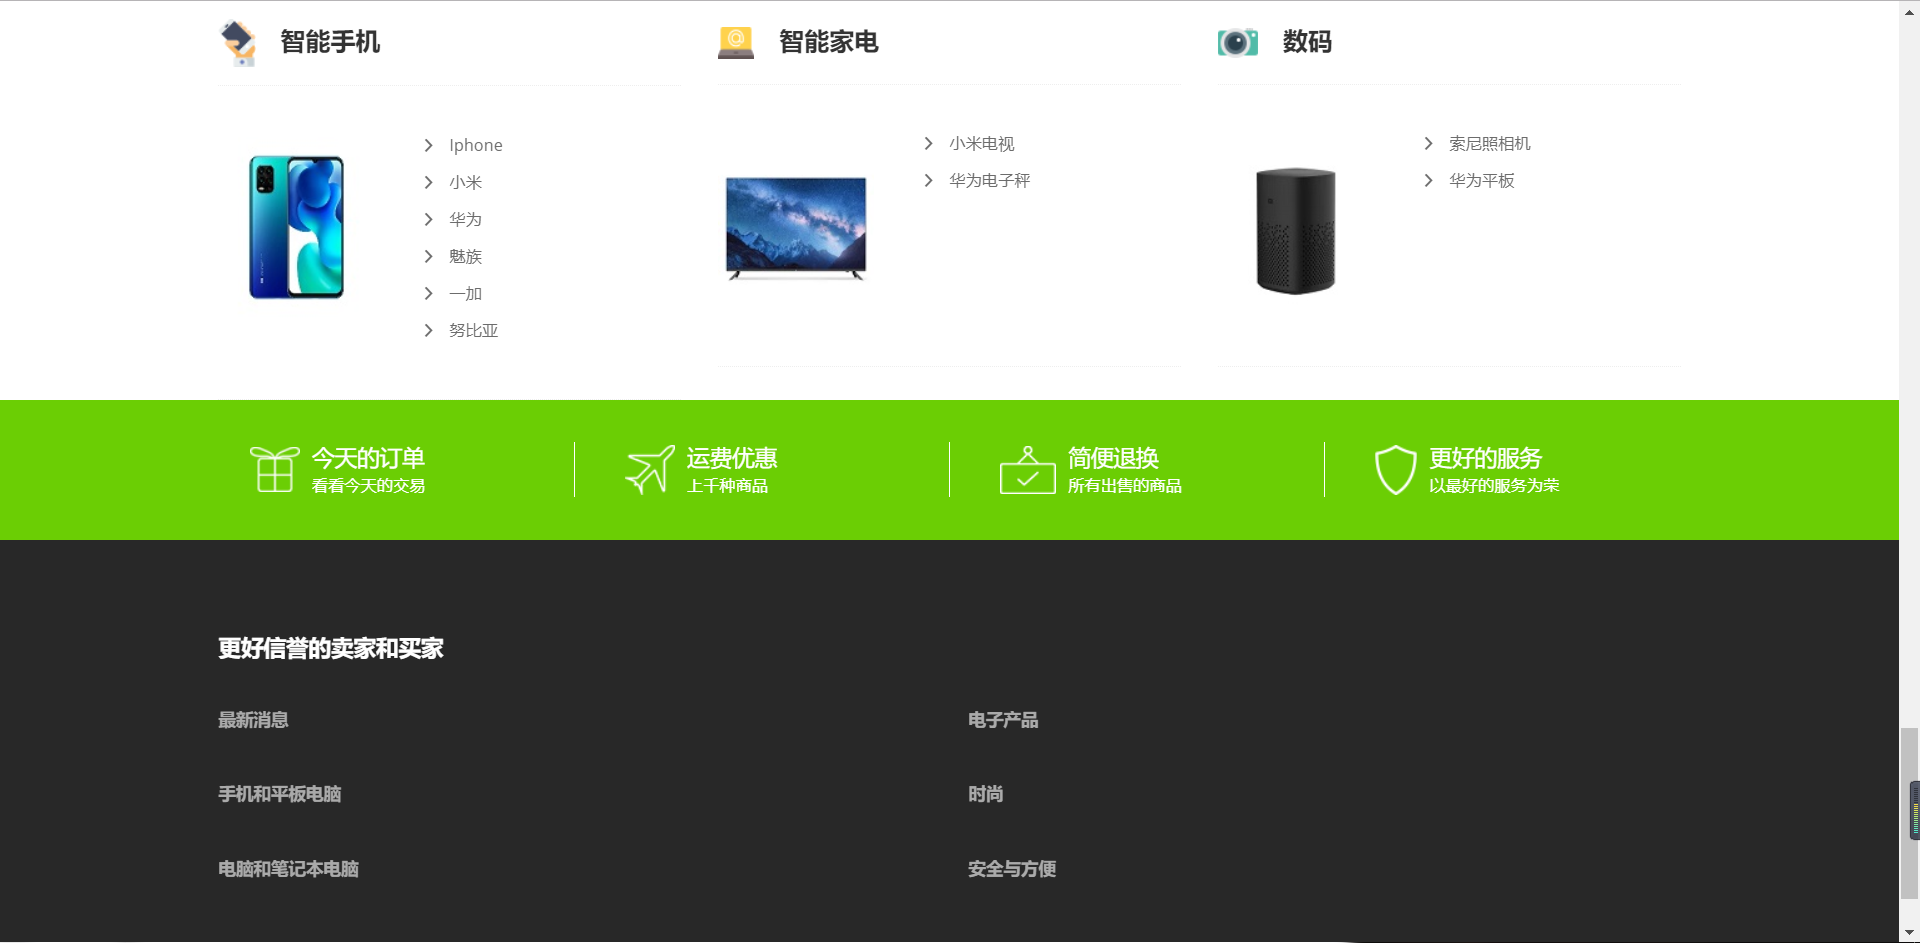Click the smartphone product thumbnail
This screenshot has height=943, width=1920.
pyautogui.click(x=296, y=227)
